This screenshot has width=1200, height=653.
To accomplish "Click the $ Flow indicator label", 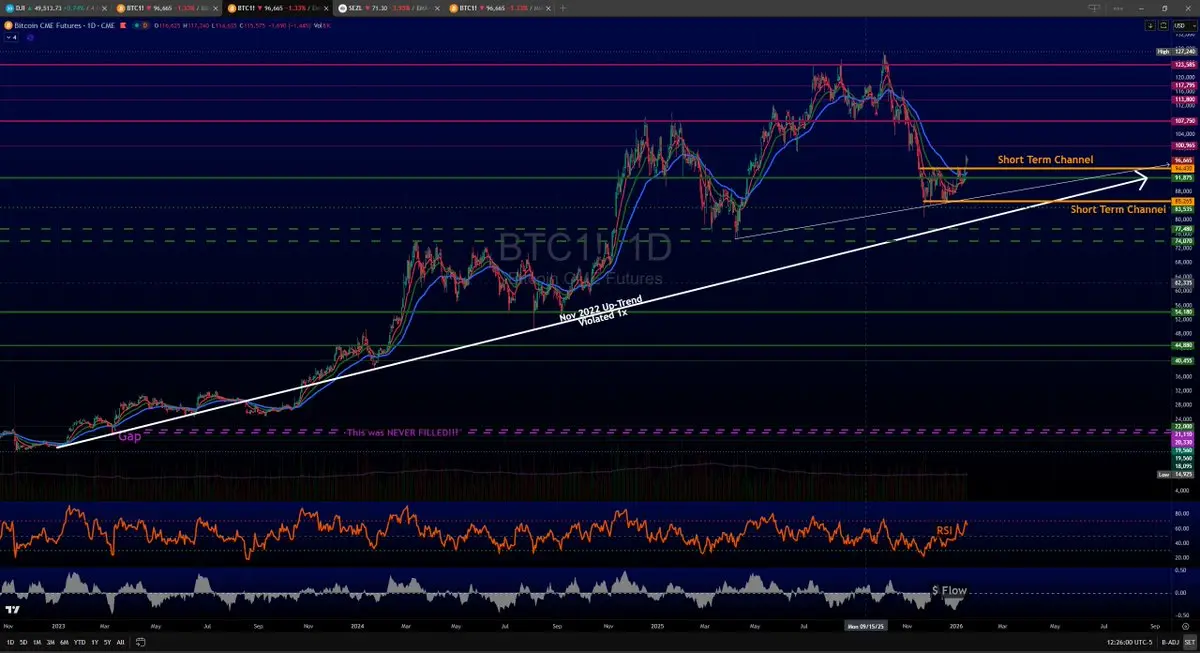I will click(949, 591).
